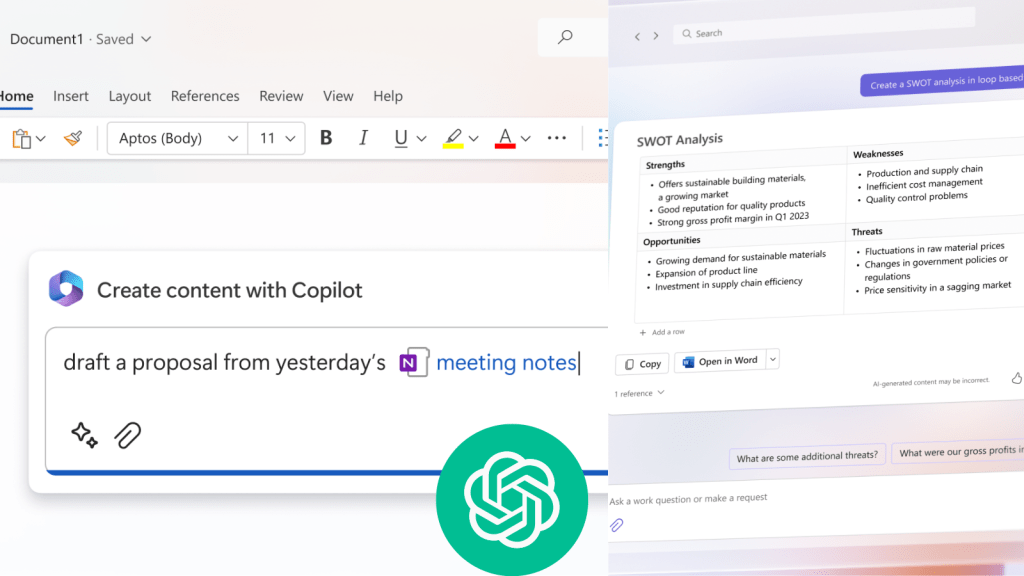
Task: Click the more options ellipsis in ribbon
Action: coord(557,138)
